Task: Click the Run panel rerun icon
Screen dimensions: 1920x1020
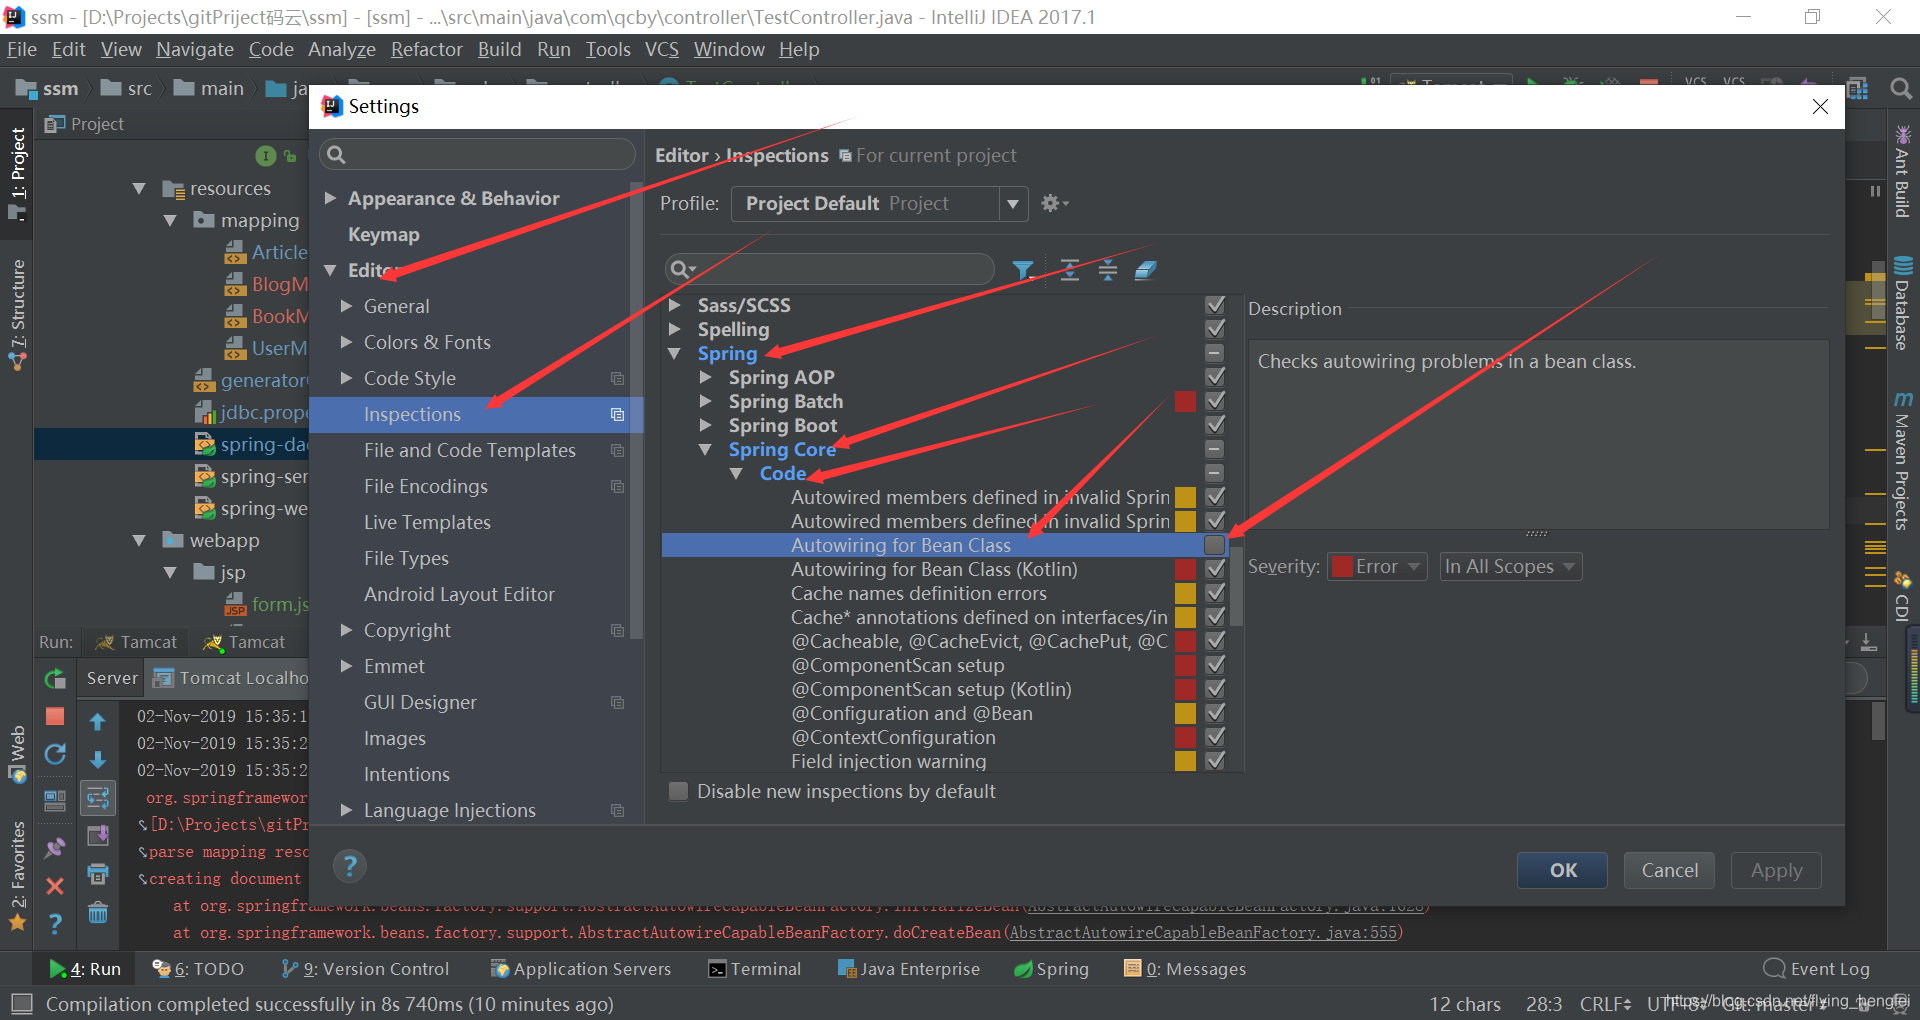Action: pos(55,679)
